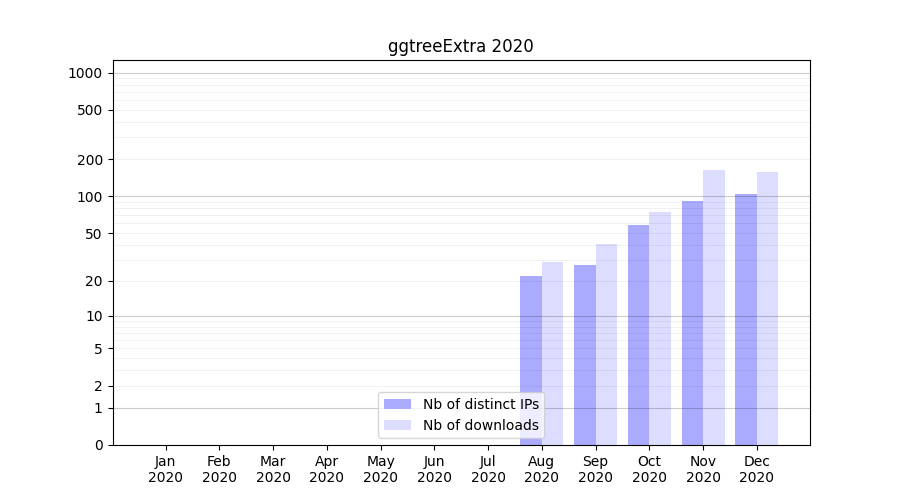Click the 'Jul 2020' x-axis label
Screen dimensions: 900x500
point(488,469)
